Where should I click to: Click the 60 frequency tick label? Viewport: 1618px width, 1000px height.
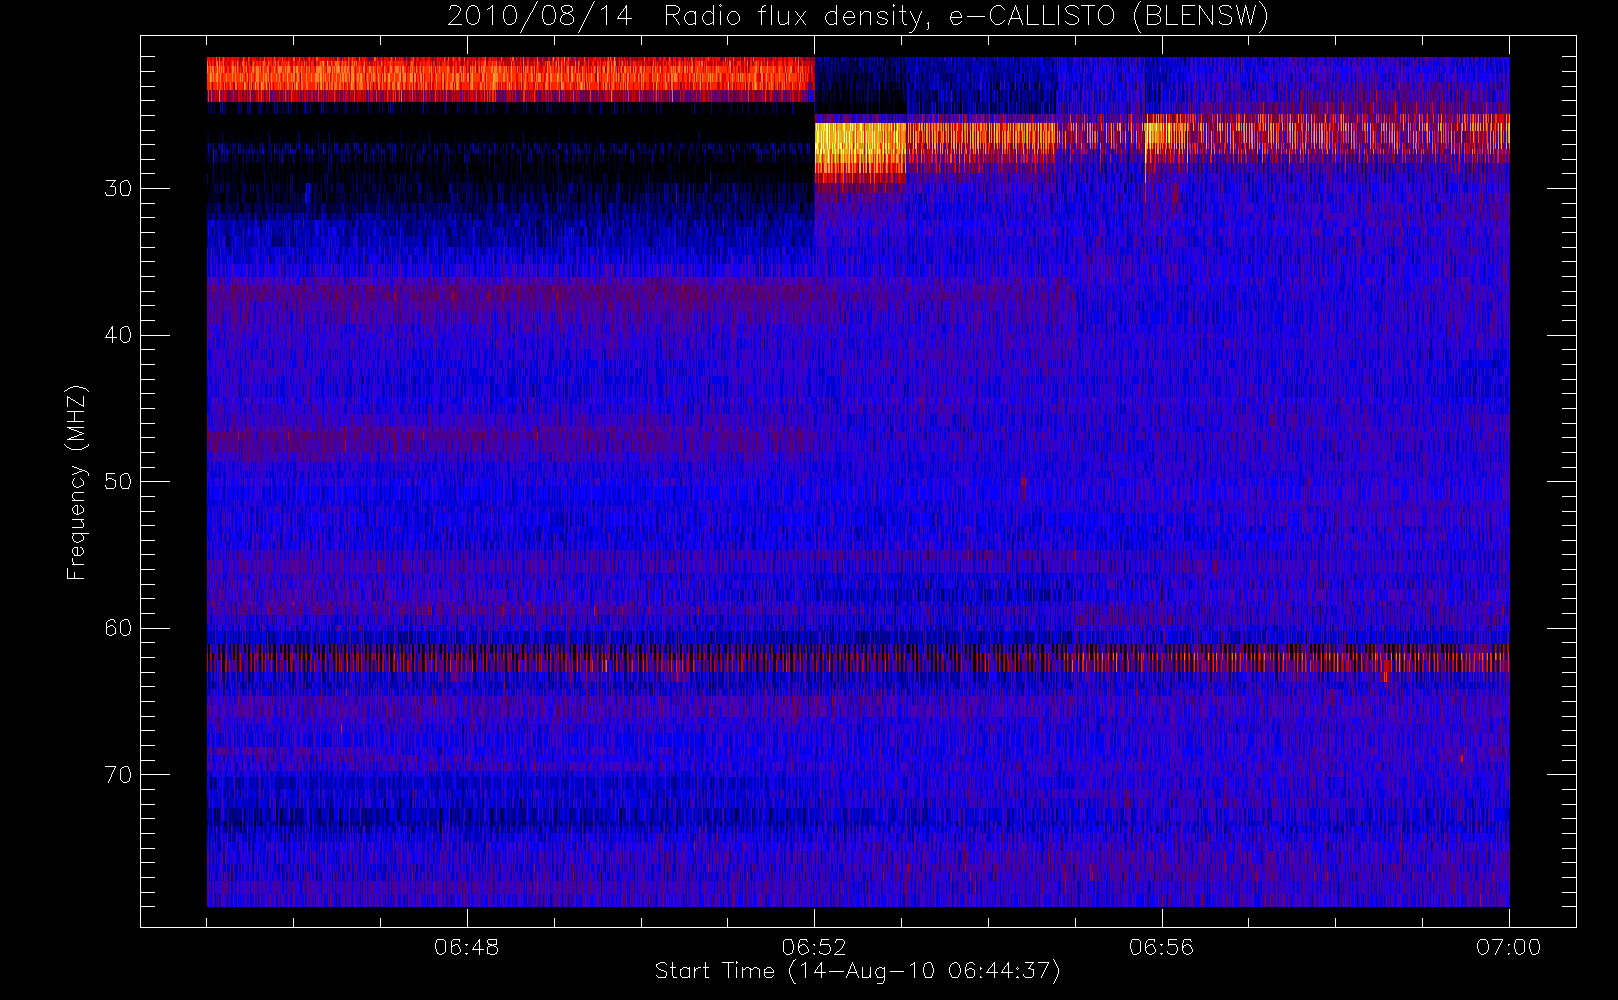click(x=118, y=628)
